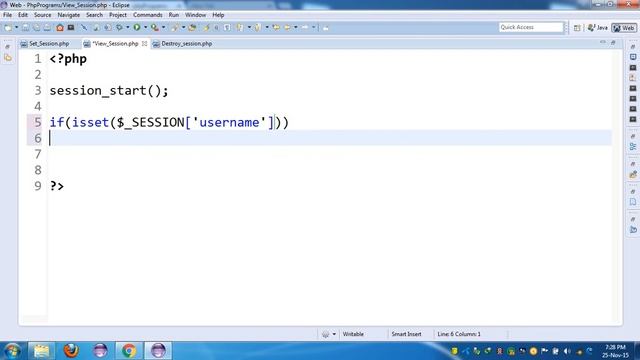The image size is (640, 360).
Task: Open the Window menu
Action: pos(195,15)
